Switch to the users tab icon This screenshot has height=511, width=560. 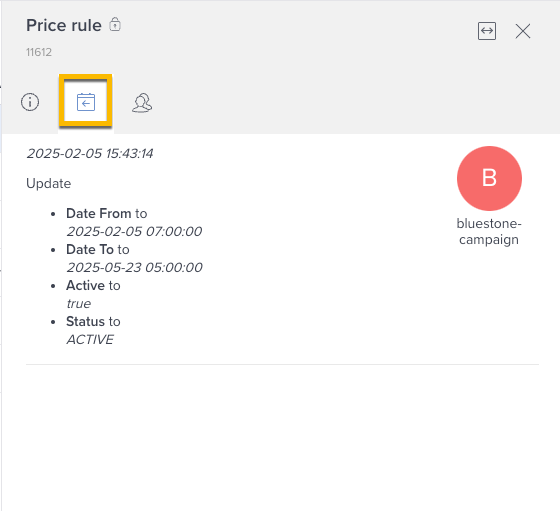tap(142, 103)
